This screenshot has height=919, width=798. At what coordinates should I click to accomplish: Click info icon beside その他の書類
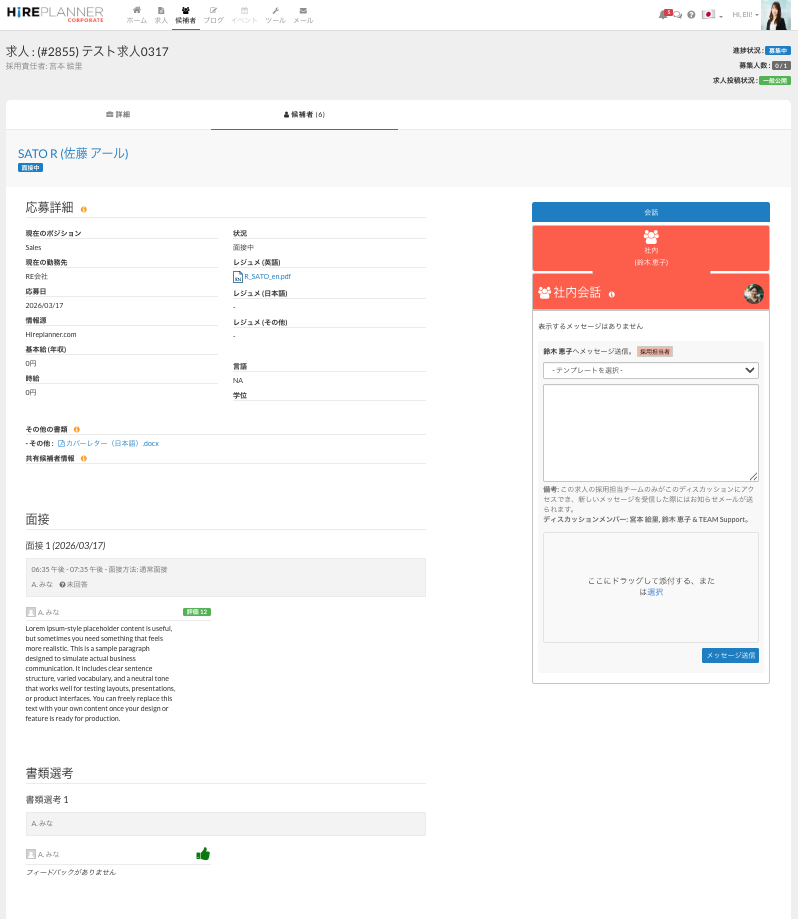76,429
